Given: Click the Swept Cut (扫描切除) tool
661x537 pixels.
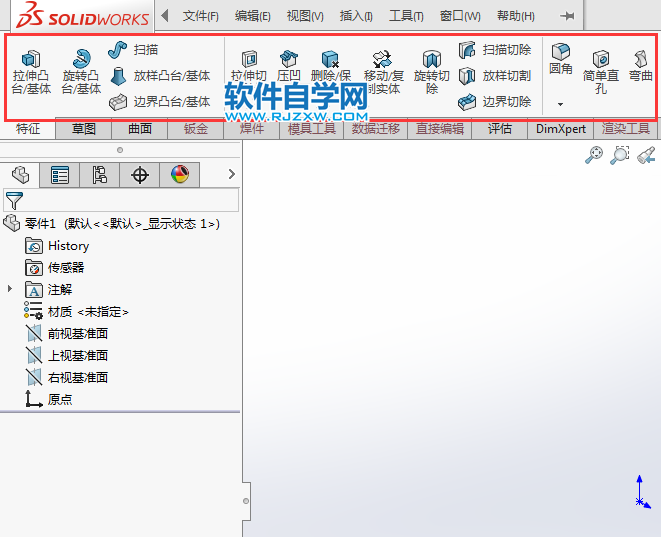Looking at the screenshot, I should [495, 50].
